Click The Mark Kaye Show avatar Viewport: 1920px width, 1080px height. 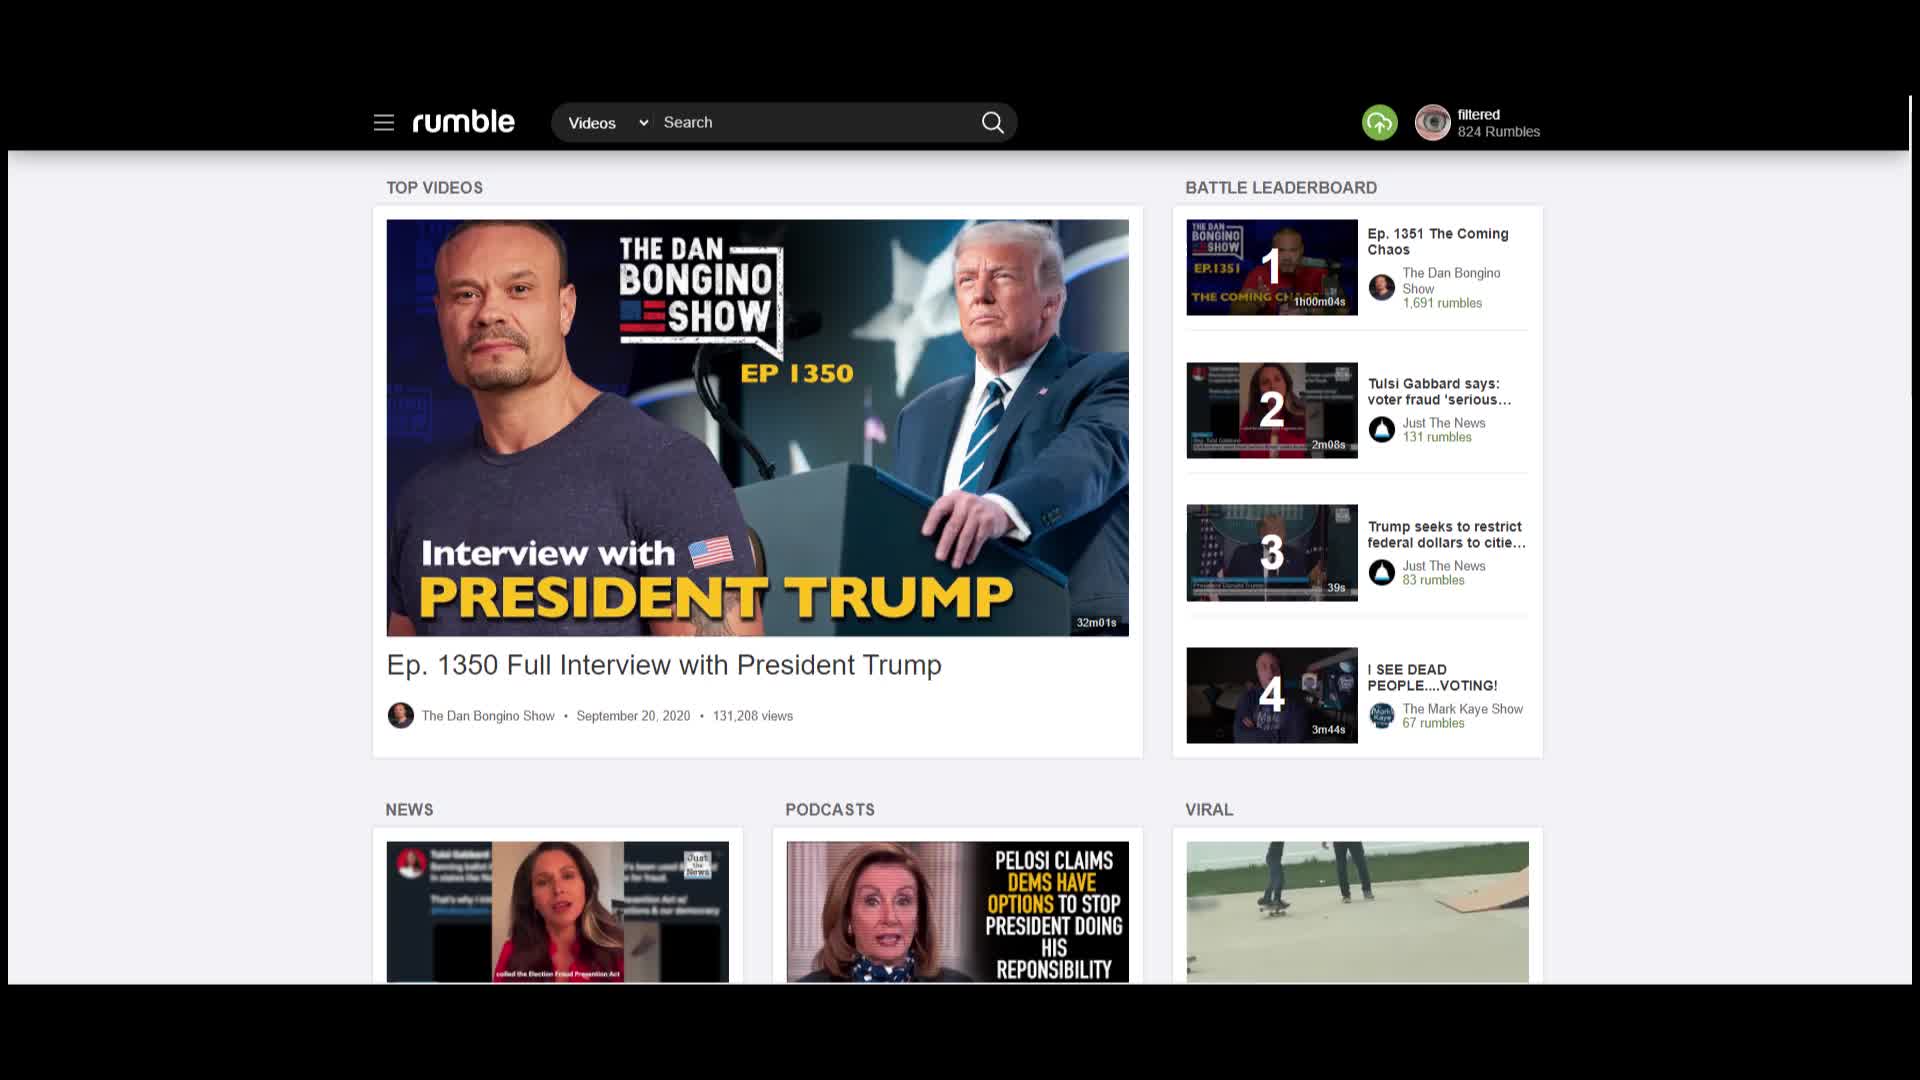pos(1381,716)
